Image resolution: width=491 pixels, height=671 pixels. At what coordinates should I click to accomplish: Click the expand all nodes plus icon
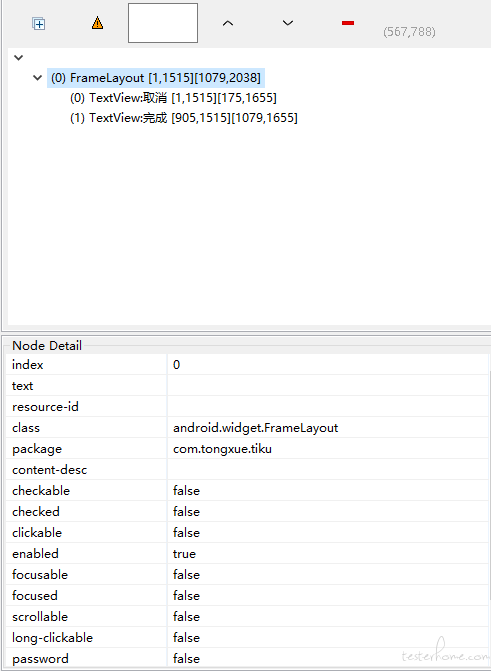click(x=39, y=24)
